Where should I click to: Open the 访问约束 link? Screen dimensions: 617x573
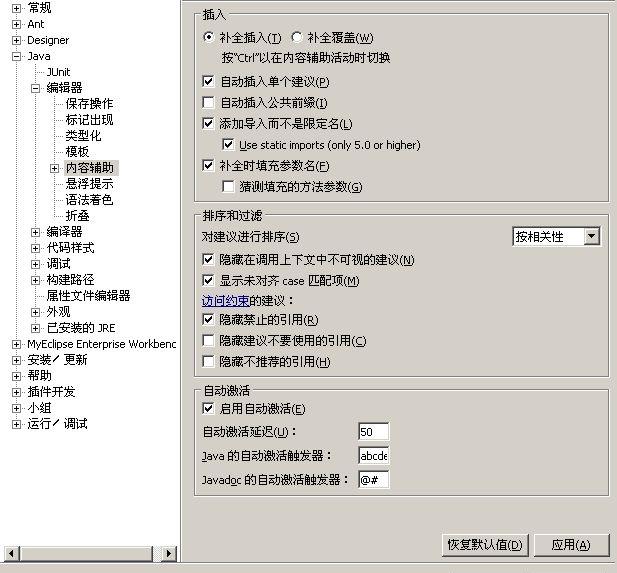click(225, 301)
